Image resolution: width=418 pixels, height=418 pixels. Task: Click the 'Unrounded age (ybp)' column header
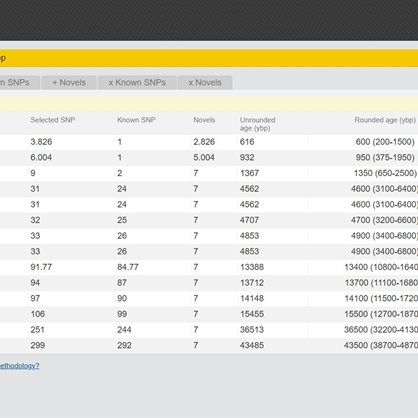pos(257,124)
